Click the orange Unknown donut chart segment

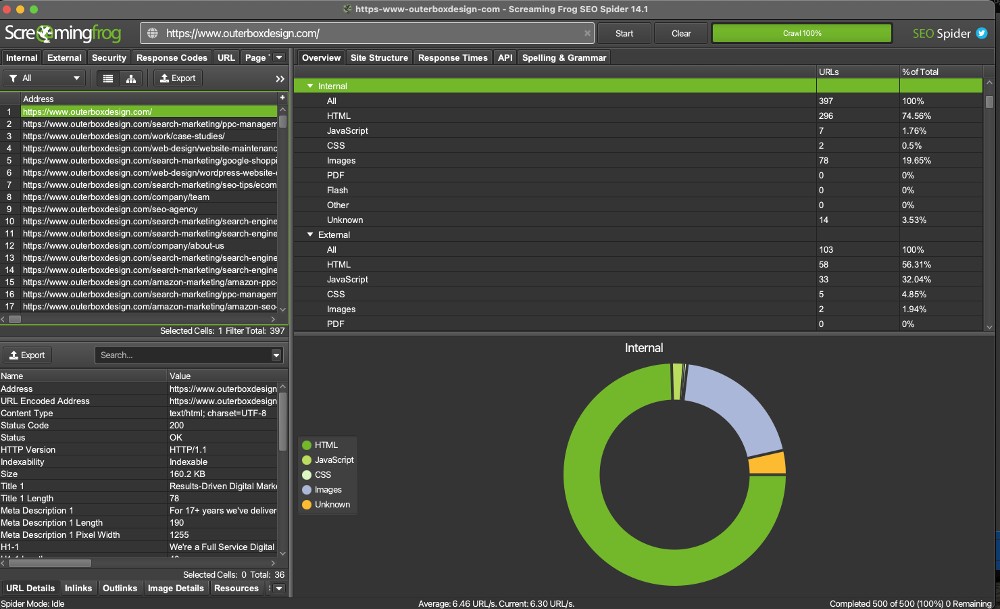click(767, 464)
